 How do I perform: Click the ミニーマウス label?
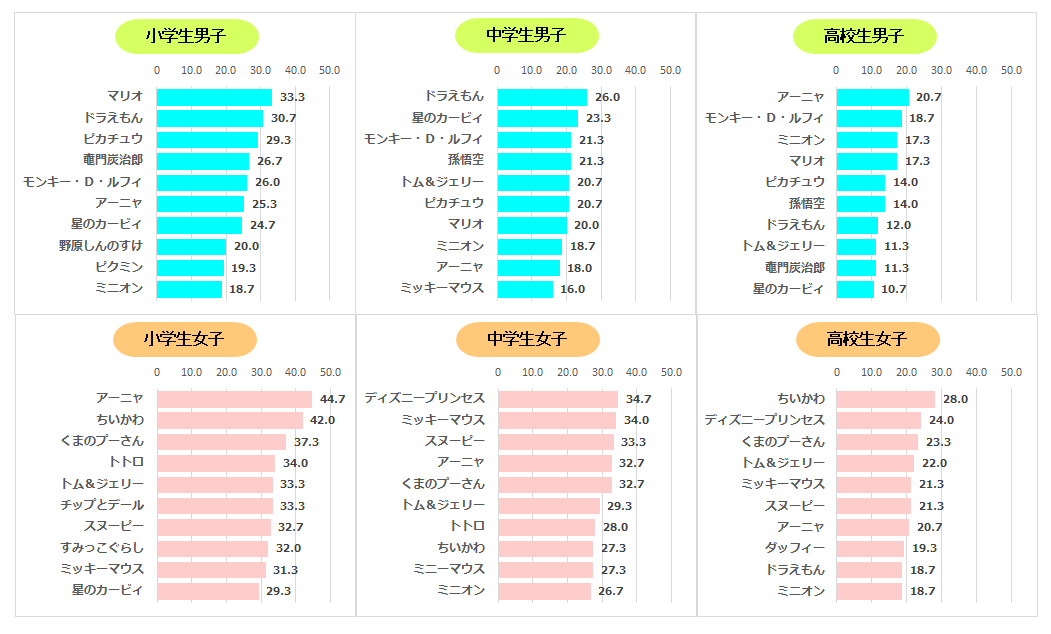point(449,569)
